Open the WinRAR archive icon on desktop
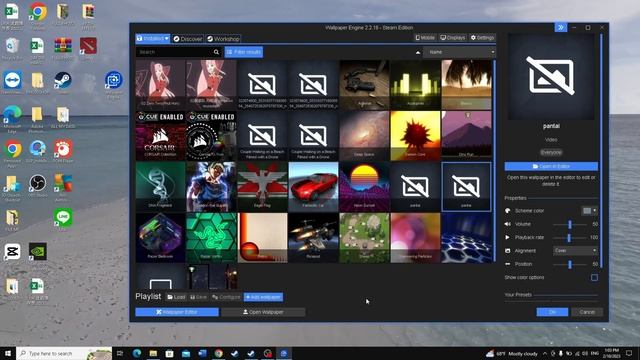640x360 pixels. pos(63,46)
